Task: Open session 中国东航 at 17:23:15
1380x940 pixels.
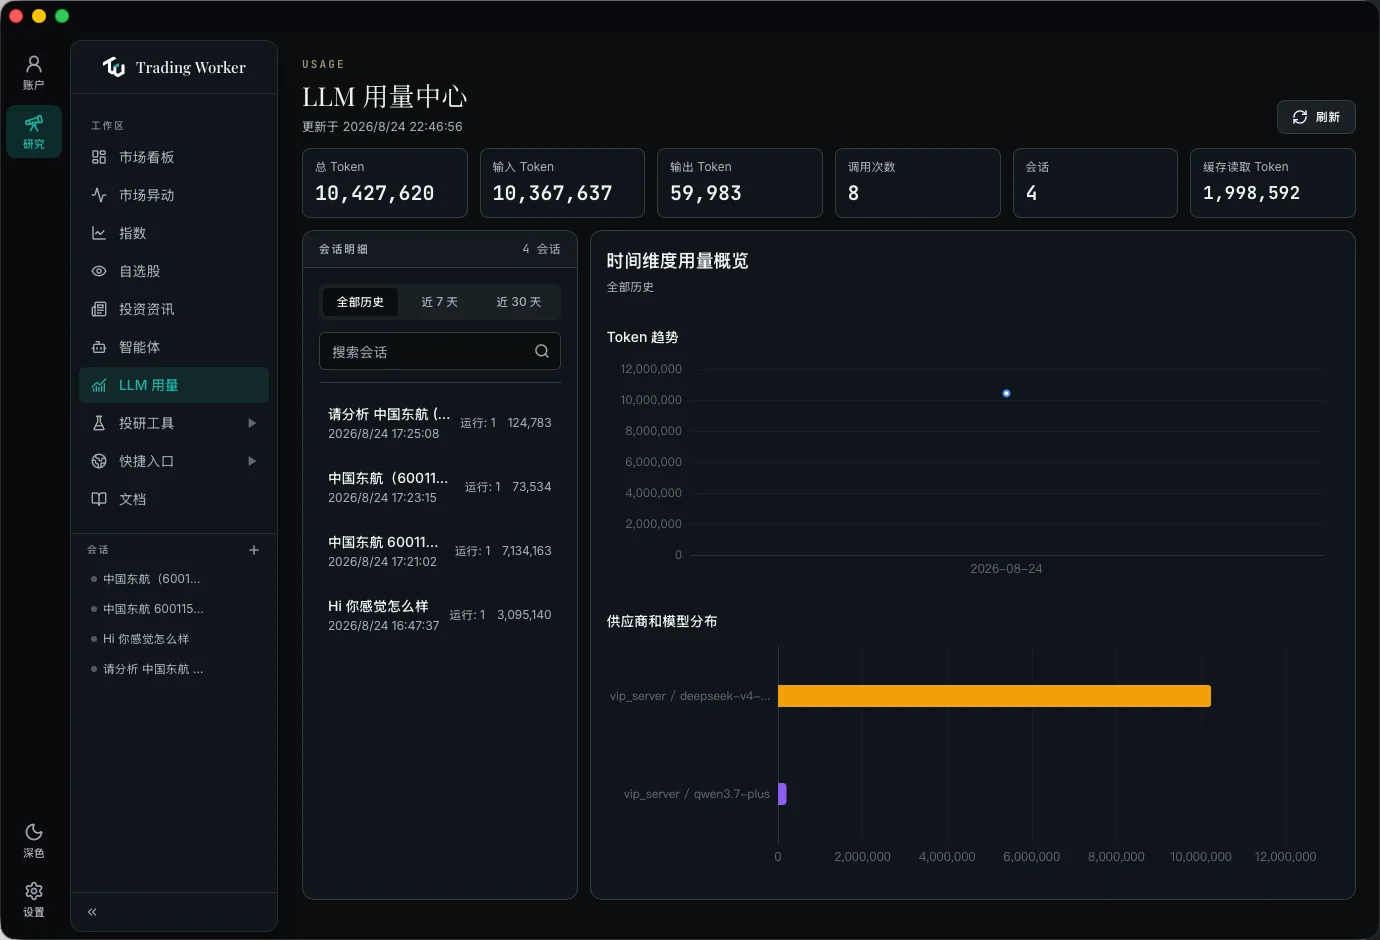Action: pyautogui.click(x=440, y=487)
